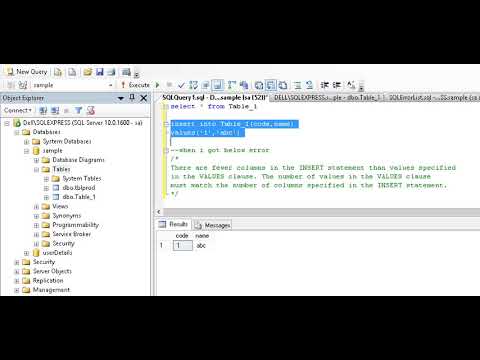Save the query with the floppy disk icon
Screen dimensions: 480x360
point(100,72)
